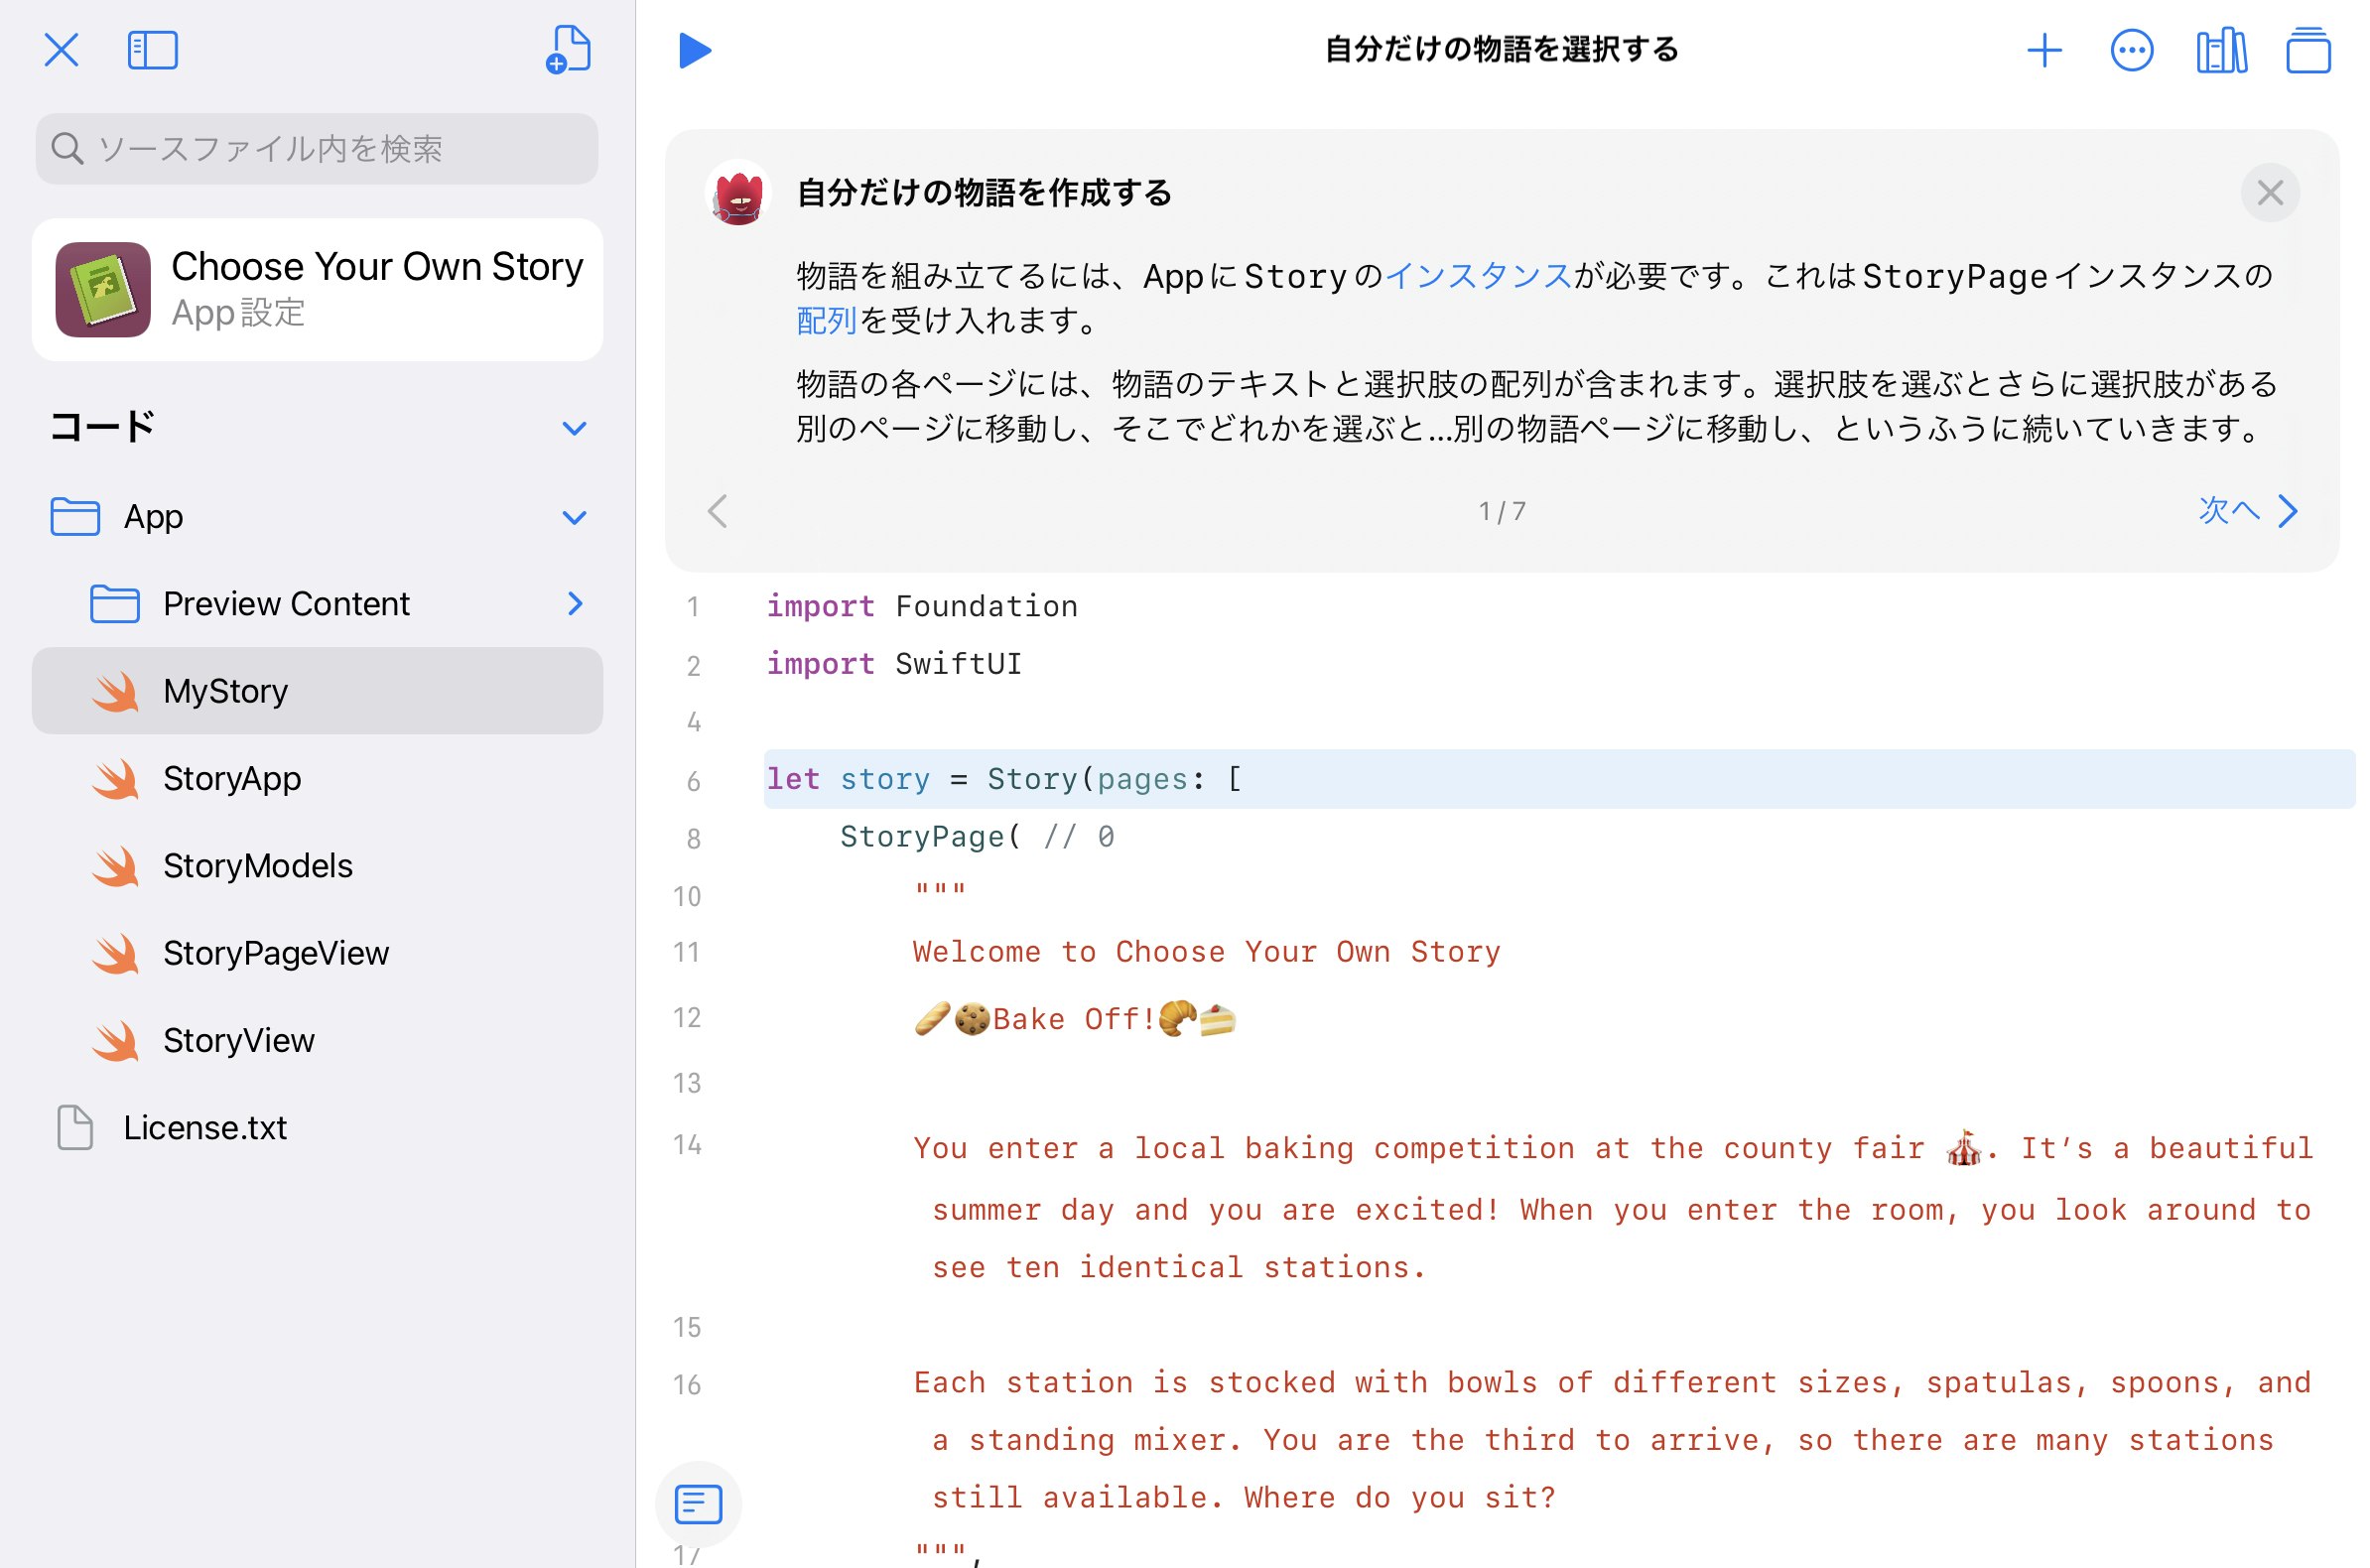Open Choose Your Own Story App settings
Viewport: 2370px width, 1568px height.
tap(317, 290)
